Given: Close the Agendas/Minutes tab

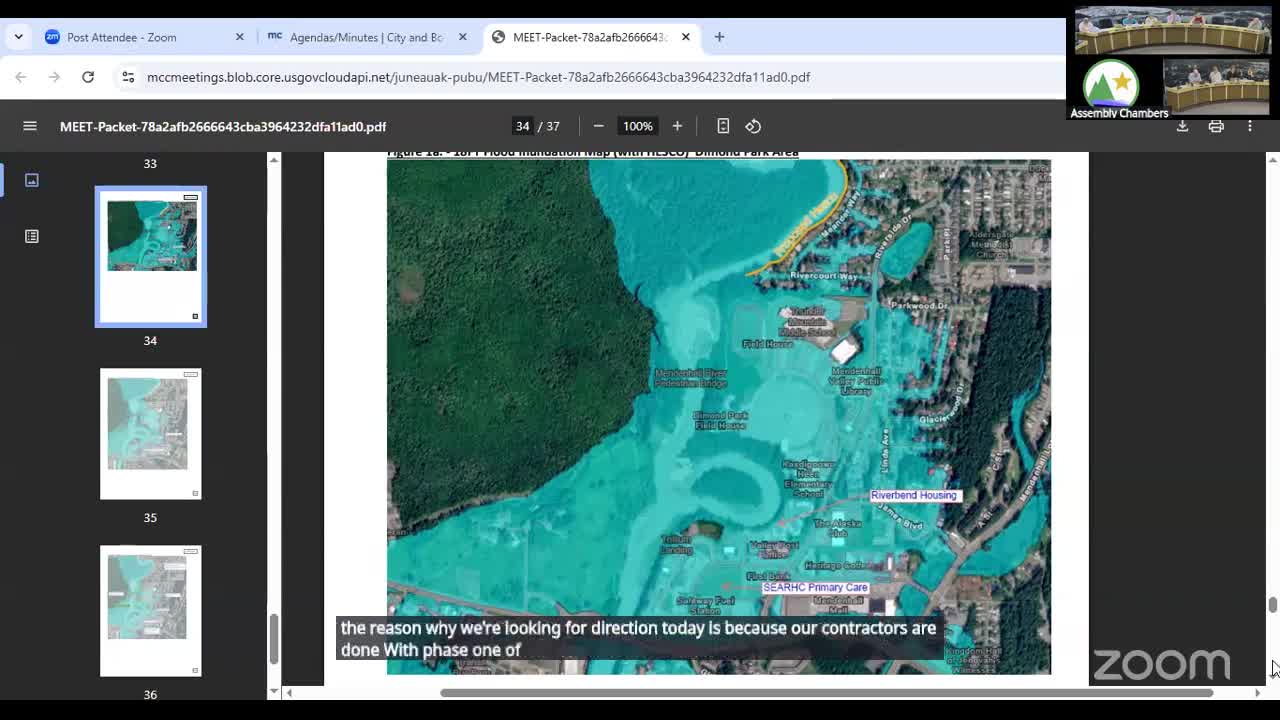Looking at the screenshot, I should pos(462,37).
